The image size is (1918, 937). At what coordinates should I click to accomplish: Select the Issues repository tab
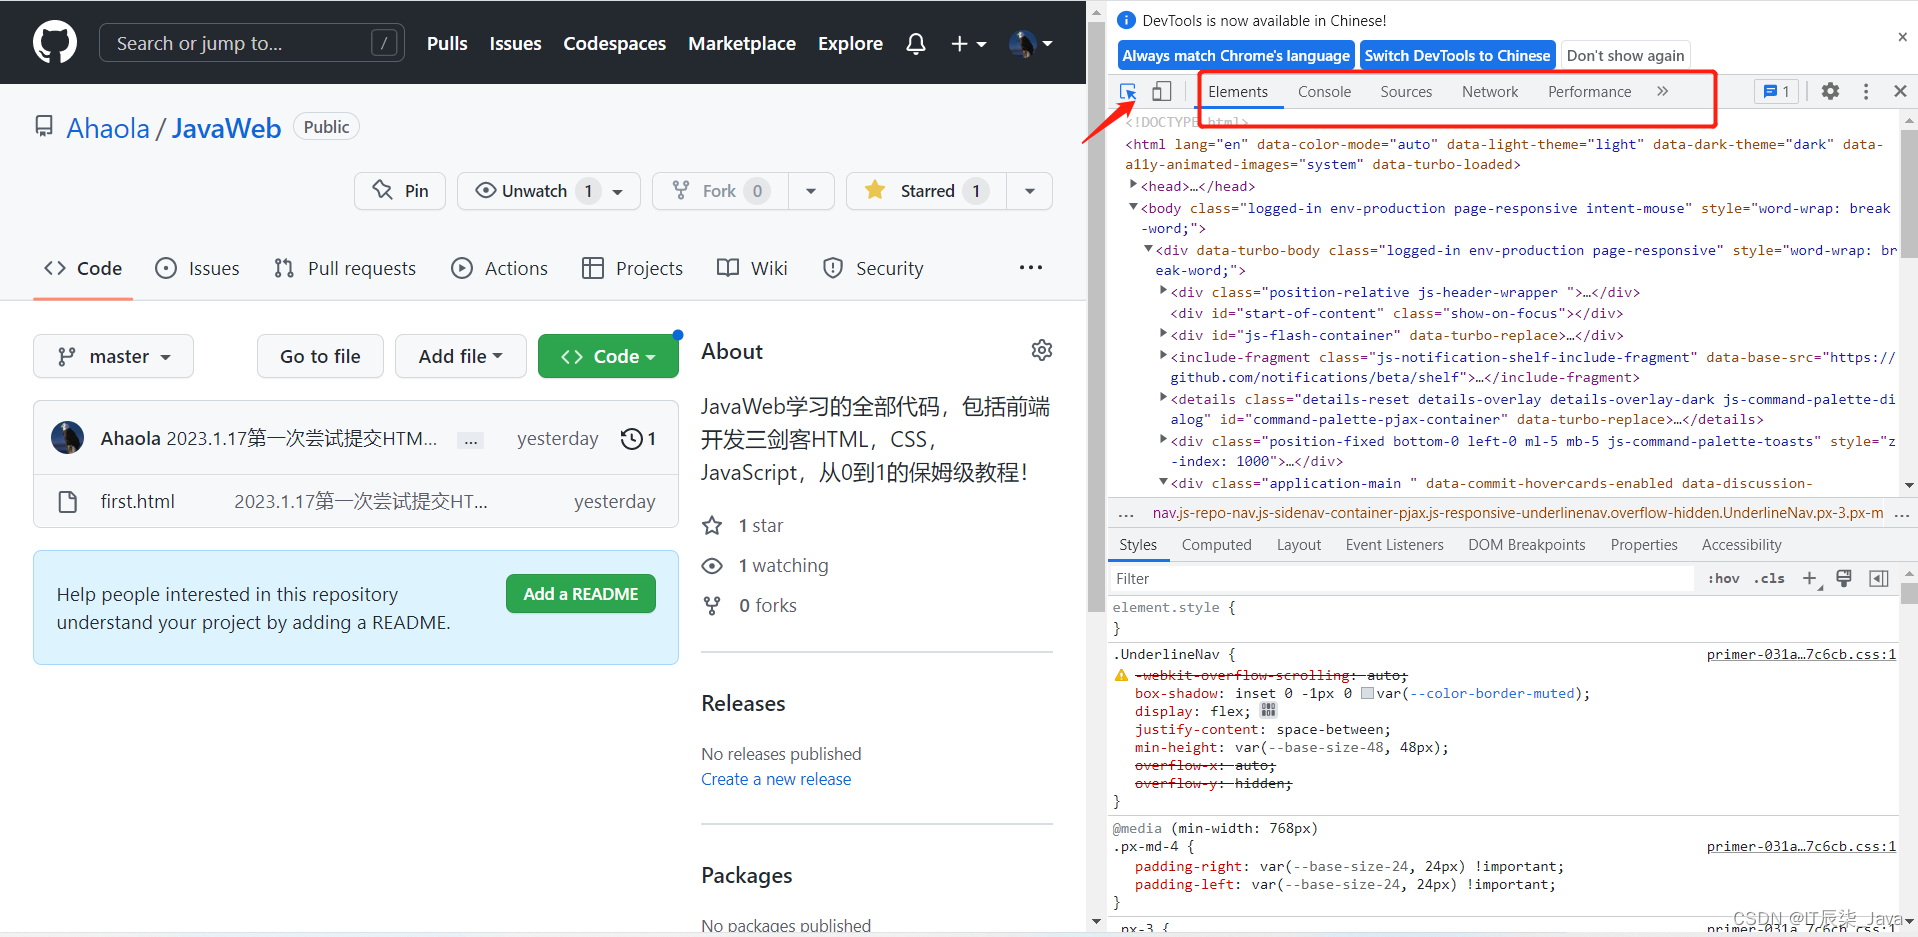198,268
